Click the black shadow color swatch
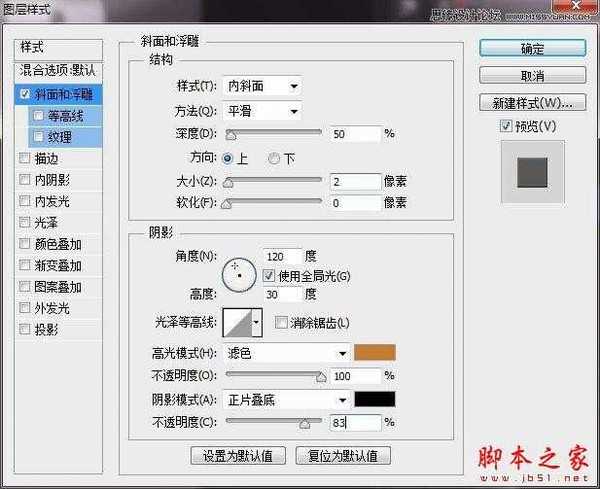600x489 pixels. [x=375, y=399]
